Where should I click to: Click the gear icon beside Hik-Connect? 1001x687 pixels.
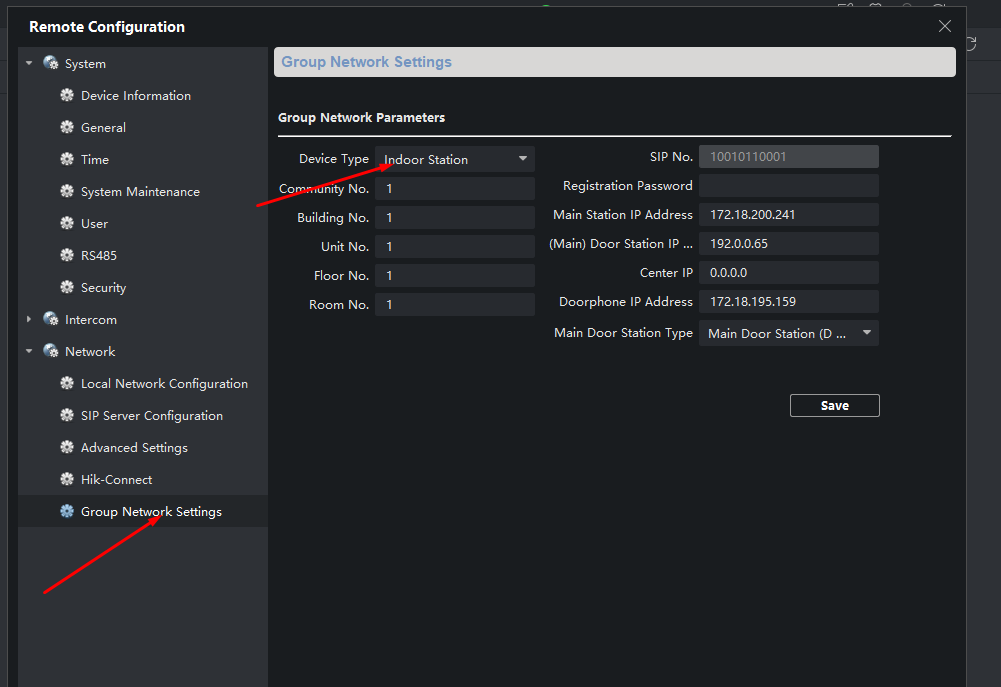[x=67, y=479]
